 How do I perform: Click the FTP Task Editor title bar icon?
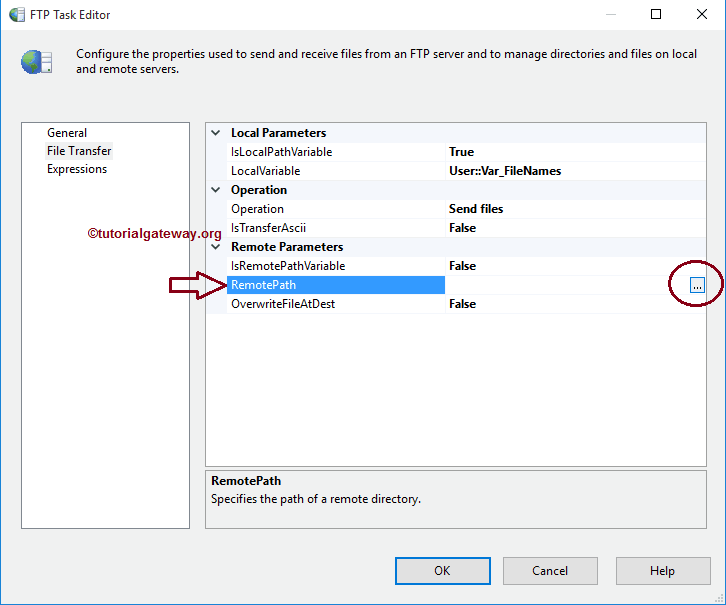pyautogui.click(x=17, y=15)
